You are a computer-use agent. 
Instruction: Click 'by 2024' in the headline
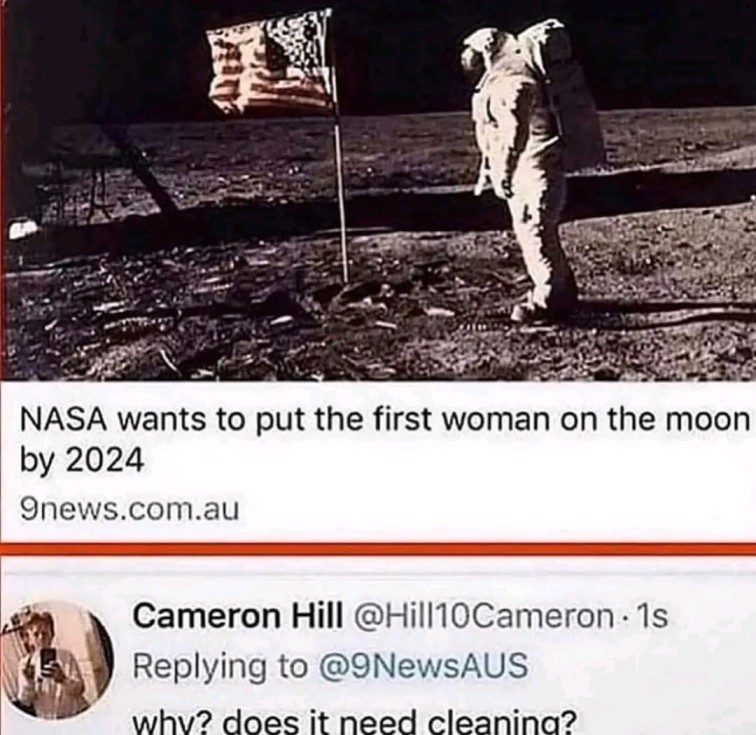tap(82, 460)
